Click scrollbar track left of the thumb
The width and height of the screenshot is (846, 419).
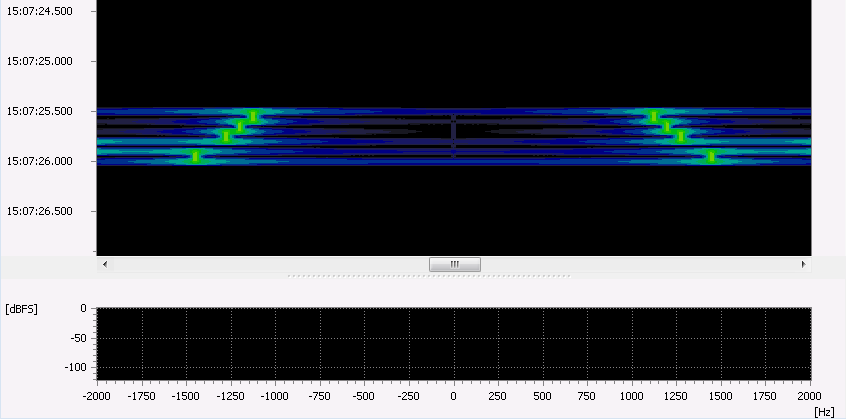(268, 265)
